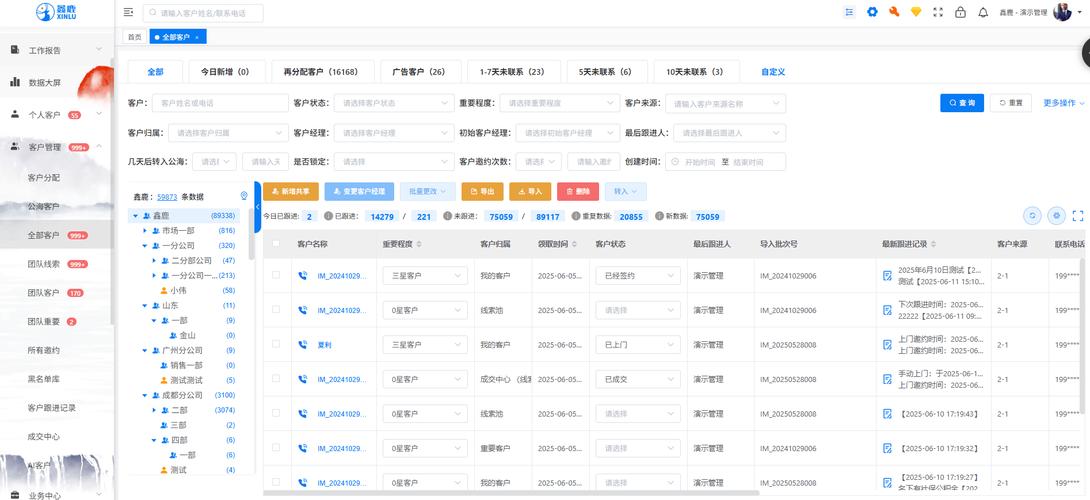
Task: Check the row with 已成交 status
Action: pos(276,378)
